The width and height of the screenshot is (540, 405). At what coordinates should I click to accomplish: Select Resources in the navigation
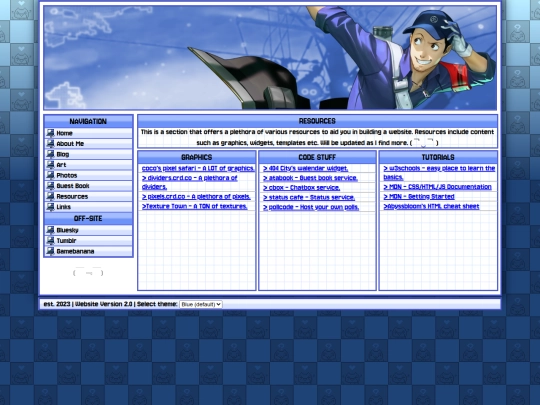[x=89, y=196]
